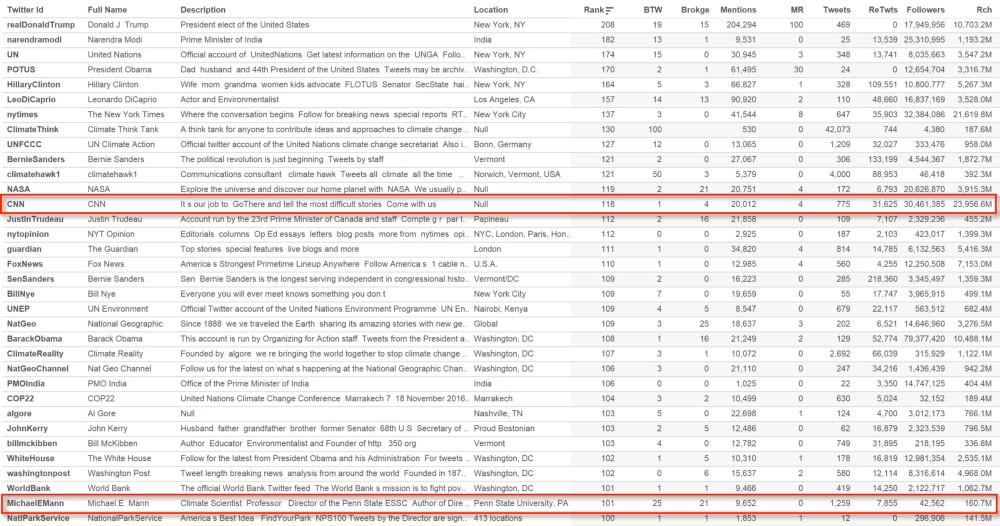Click the Brokge column header
The width and height of the screenshot is (1000, 526).
695,10
